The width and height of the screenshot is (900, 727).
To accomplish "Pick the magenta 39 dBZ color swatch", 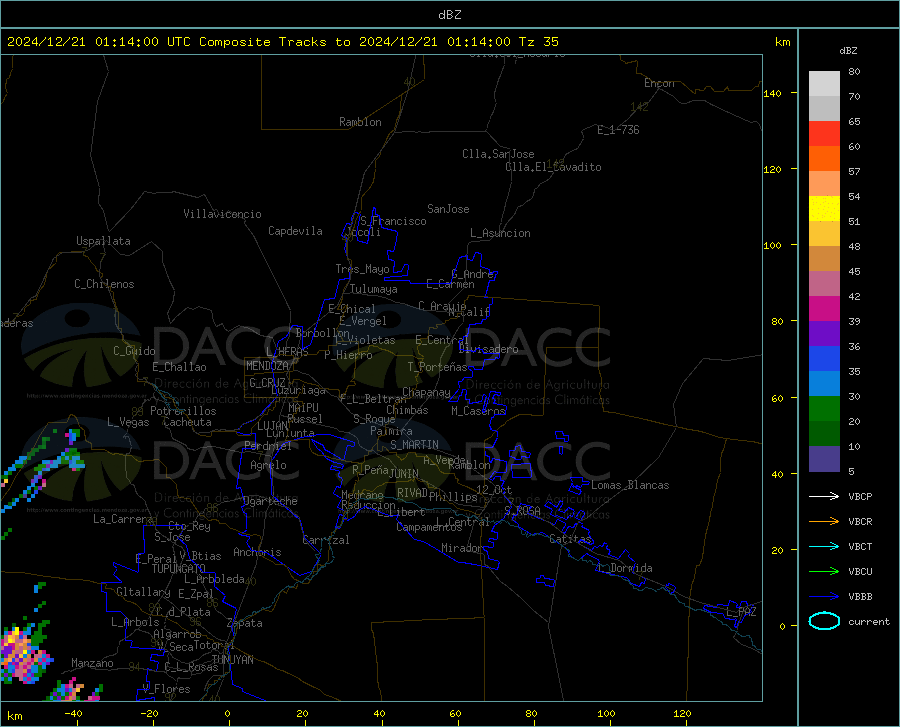I will pos(824,309).
